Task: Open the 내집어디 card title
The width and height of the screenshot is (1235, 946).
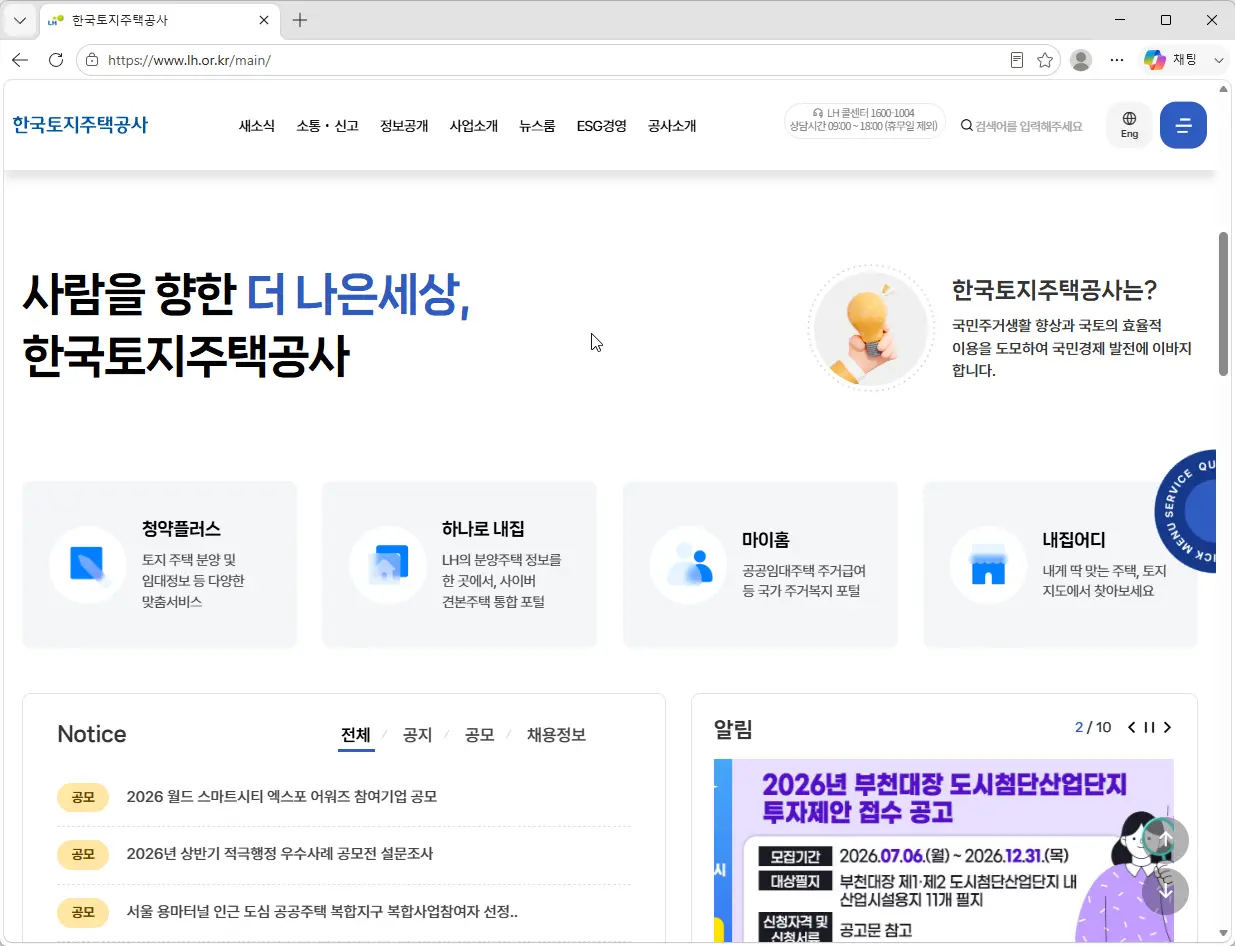Action: [x=1074, y=540]
